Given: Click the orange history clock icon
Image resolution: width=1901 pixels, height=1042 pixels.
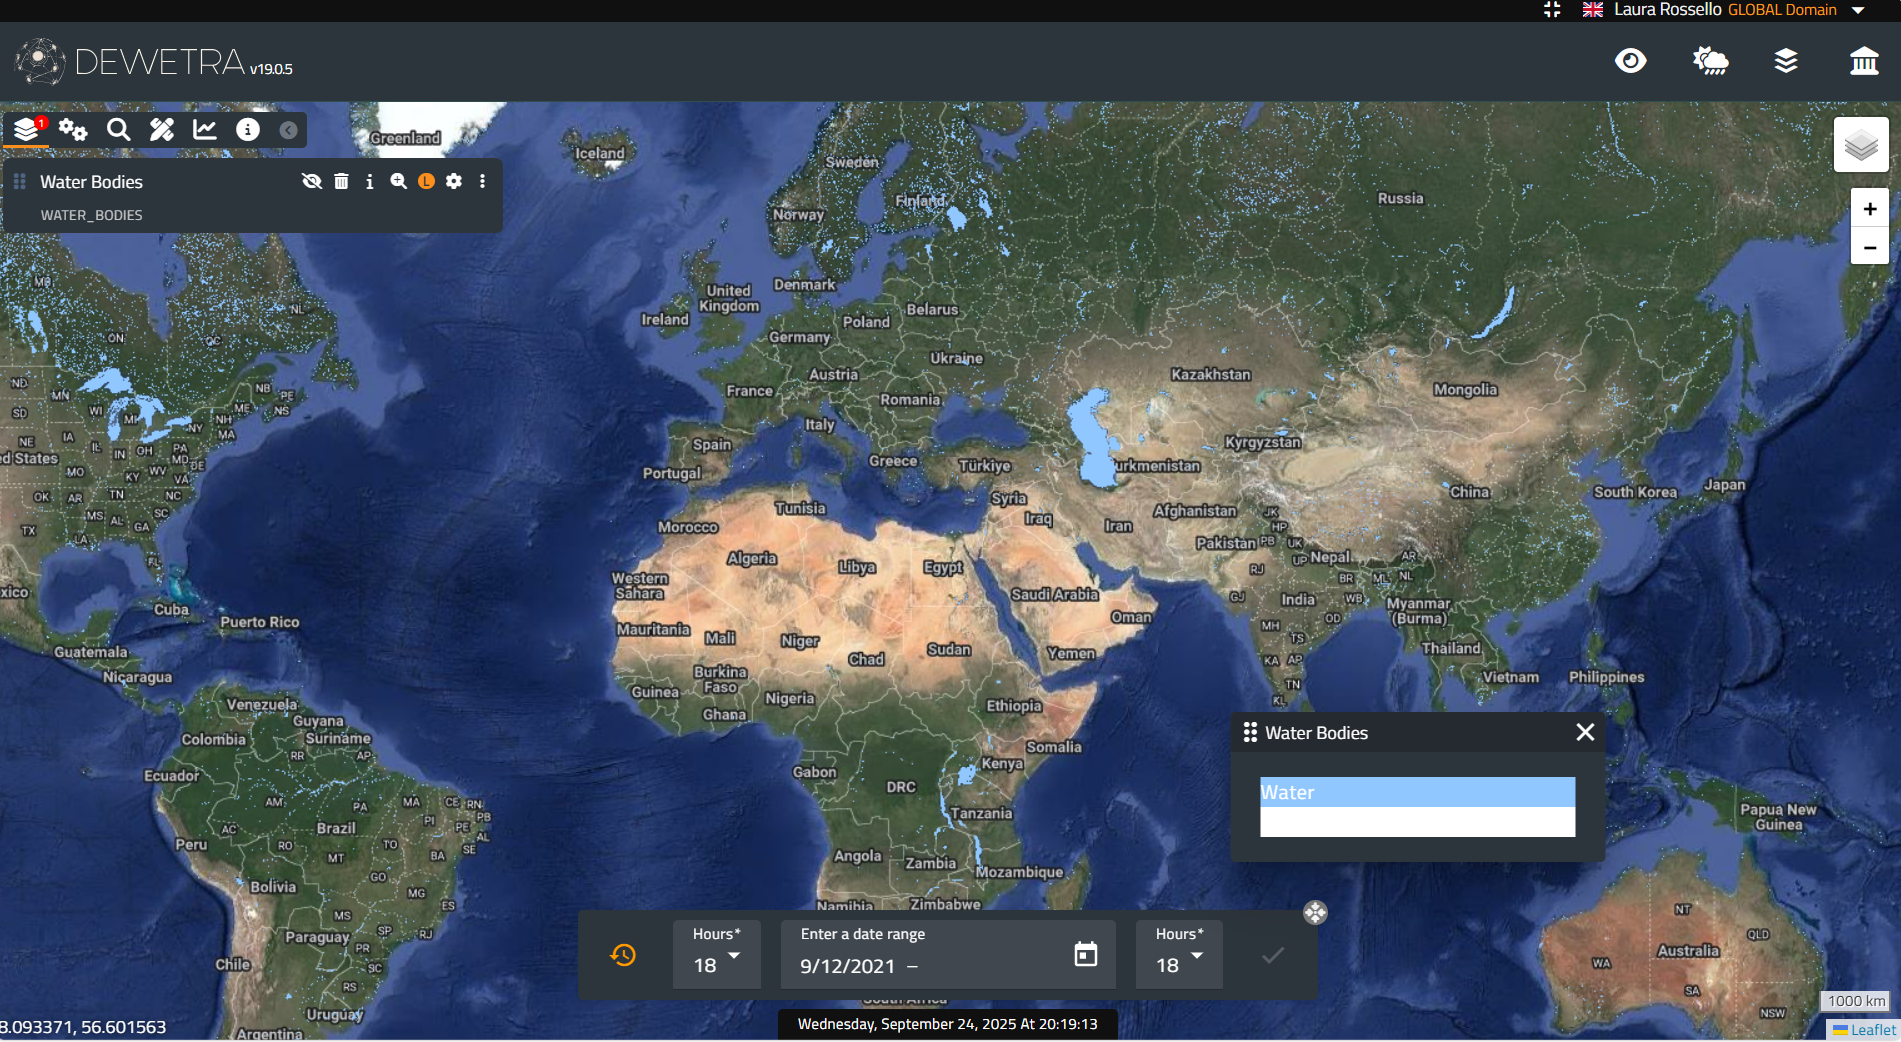Looking at the screenshot, I should click(x=623, y=955).
